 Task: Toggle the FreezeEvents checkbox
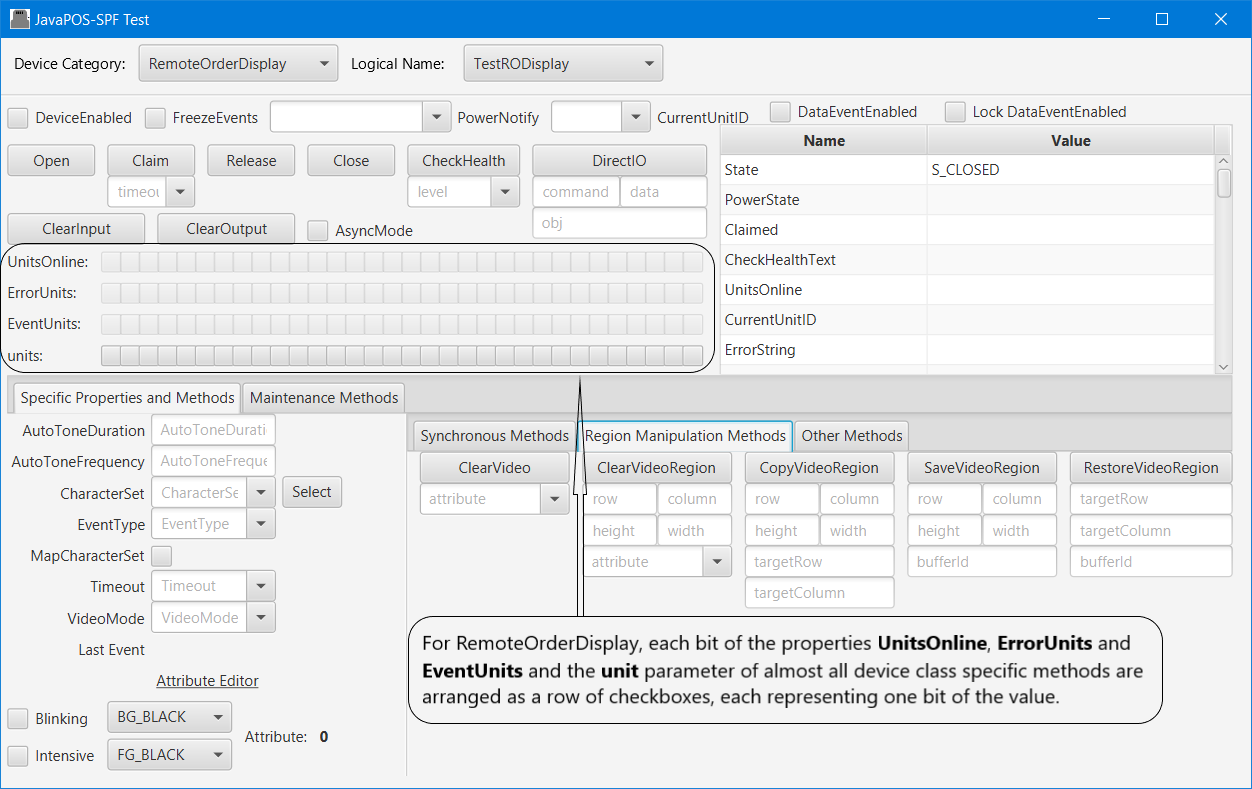point(155,118)
